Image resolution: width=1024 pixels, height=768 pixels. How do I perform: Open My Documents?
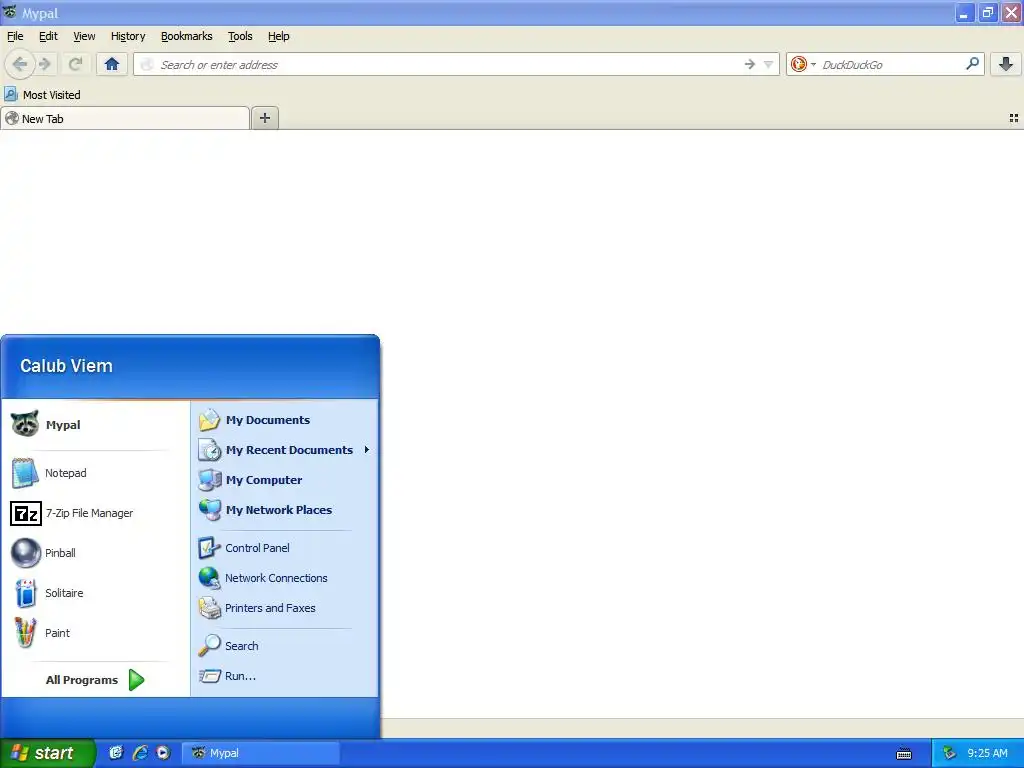click(284, 420)
